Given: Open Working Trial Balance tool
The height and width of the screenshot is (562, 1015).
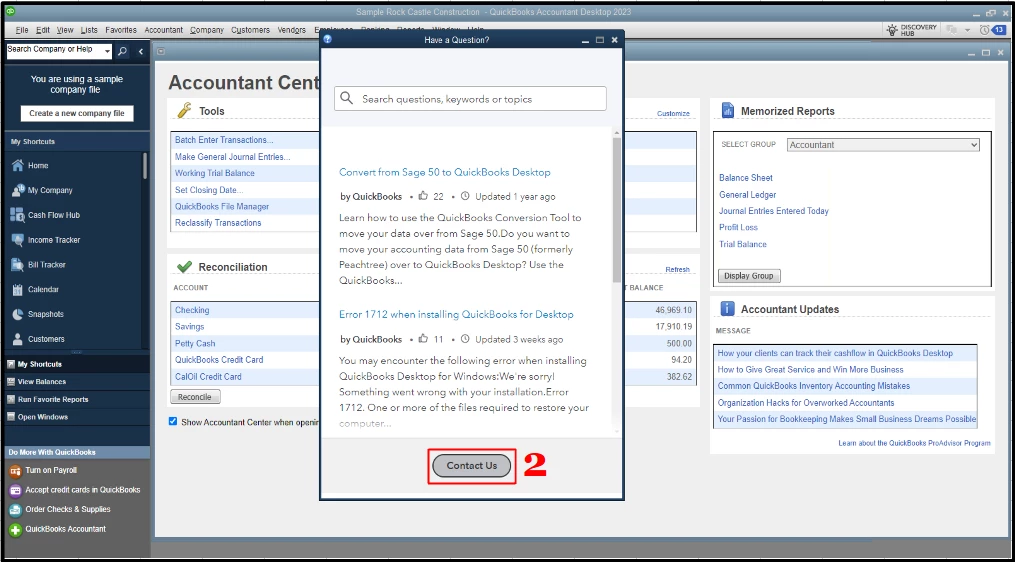Looking at the screenshot, I should click(215, 174).
